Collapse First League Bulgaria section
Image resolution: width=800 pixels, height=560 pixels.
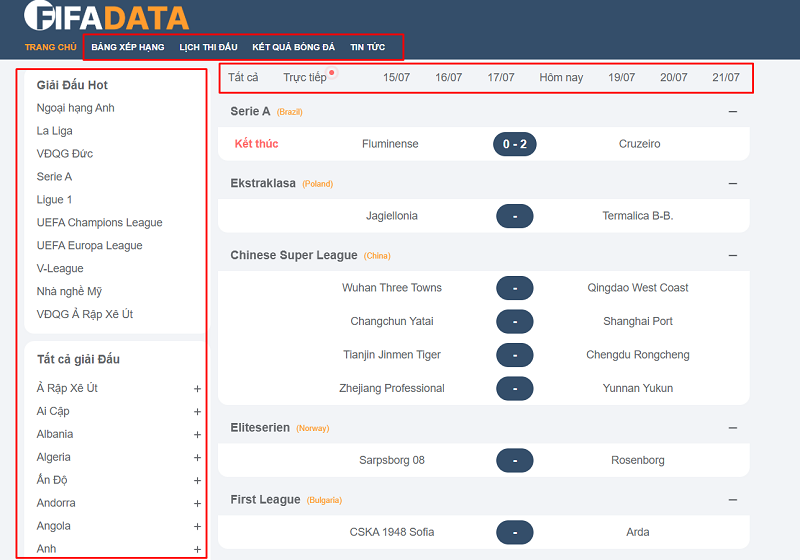733,499
